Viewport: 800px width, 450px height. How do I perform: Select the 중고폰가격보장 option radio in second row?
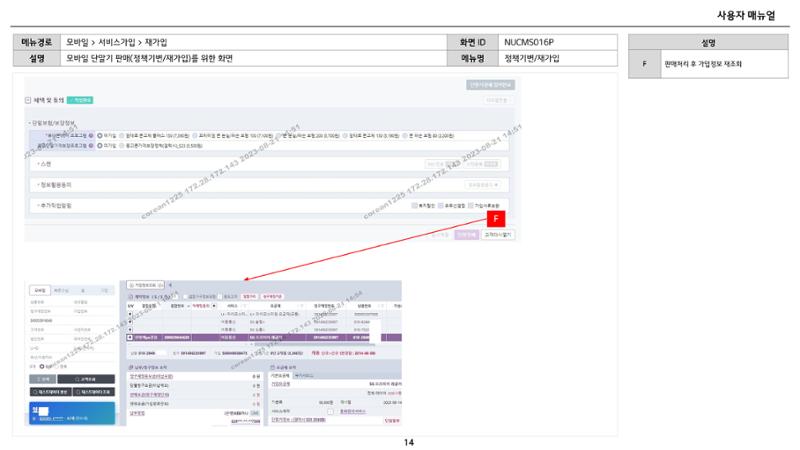[122, 145]
